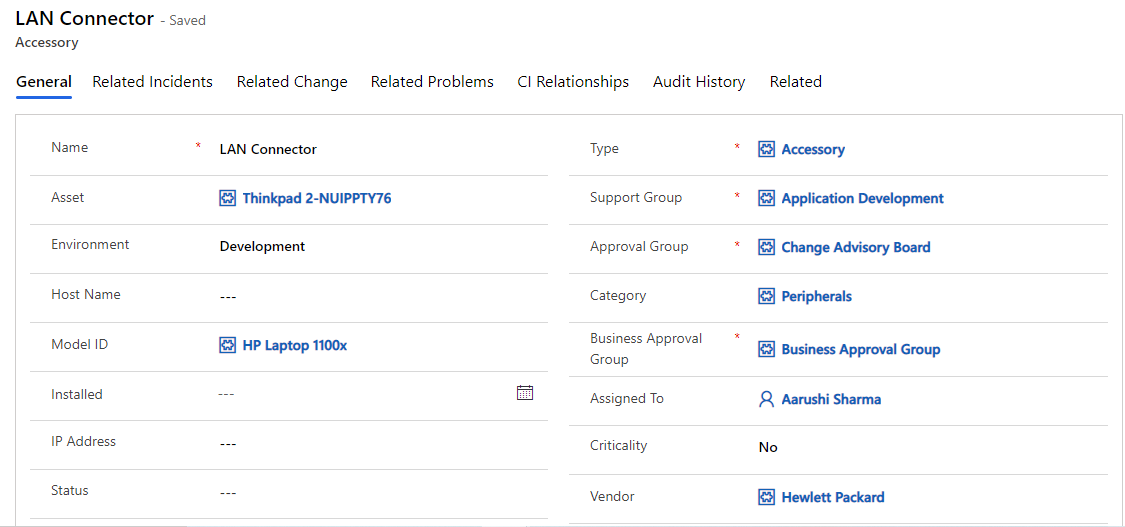The width and height of the screenshot is (1125, 527).
Task: Switch to the Related Incidents tab
Action: tap(152, 82)
